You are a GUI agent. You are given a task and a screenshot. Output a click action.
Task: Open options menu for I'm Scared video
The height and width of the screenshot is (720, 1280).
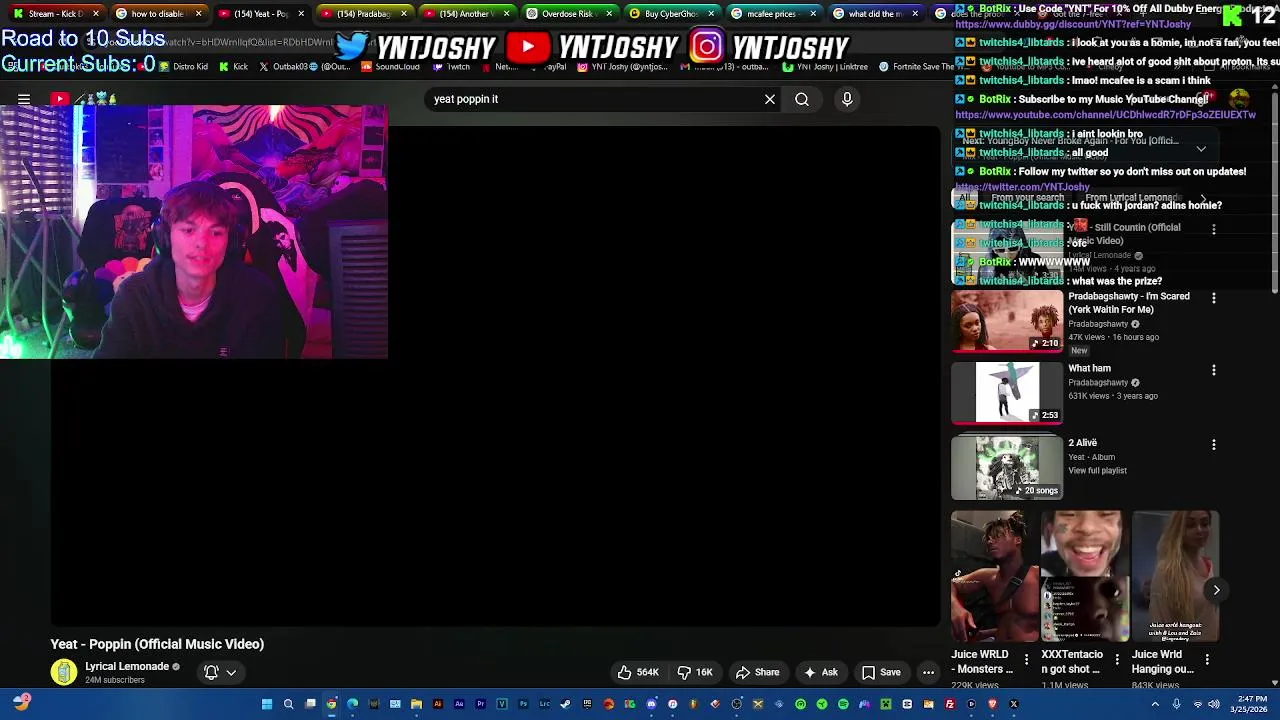tap(1214, 298)
